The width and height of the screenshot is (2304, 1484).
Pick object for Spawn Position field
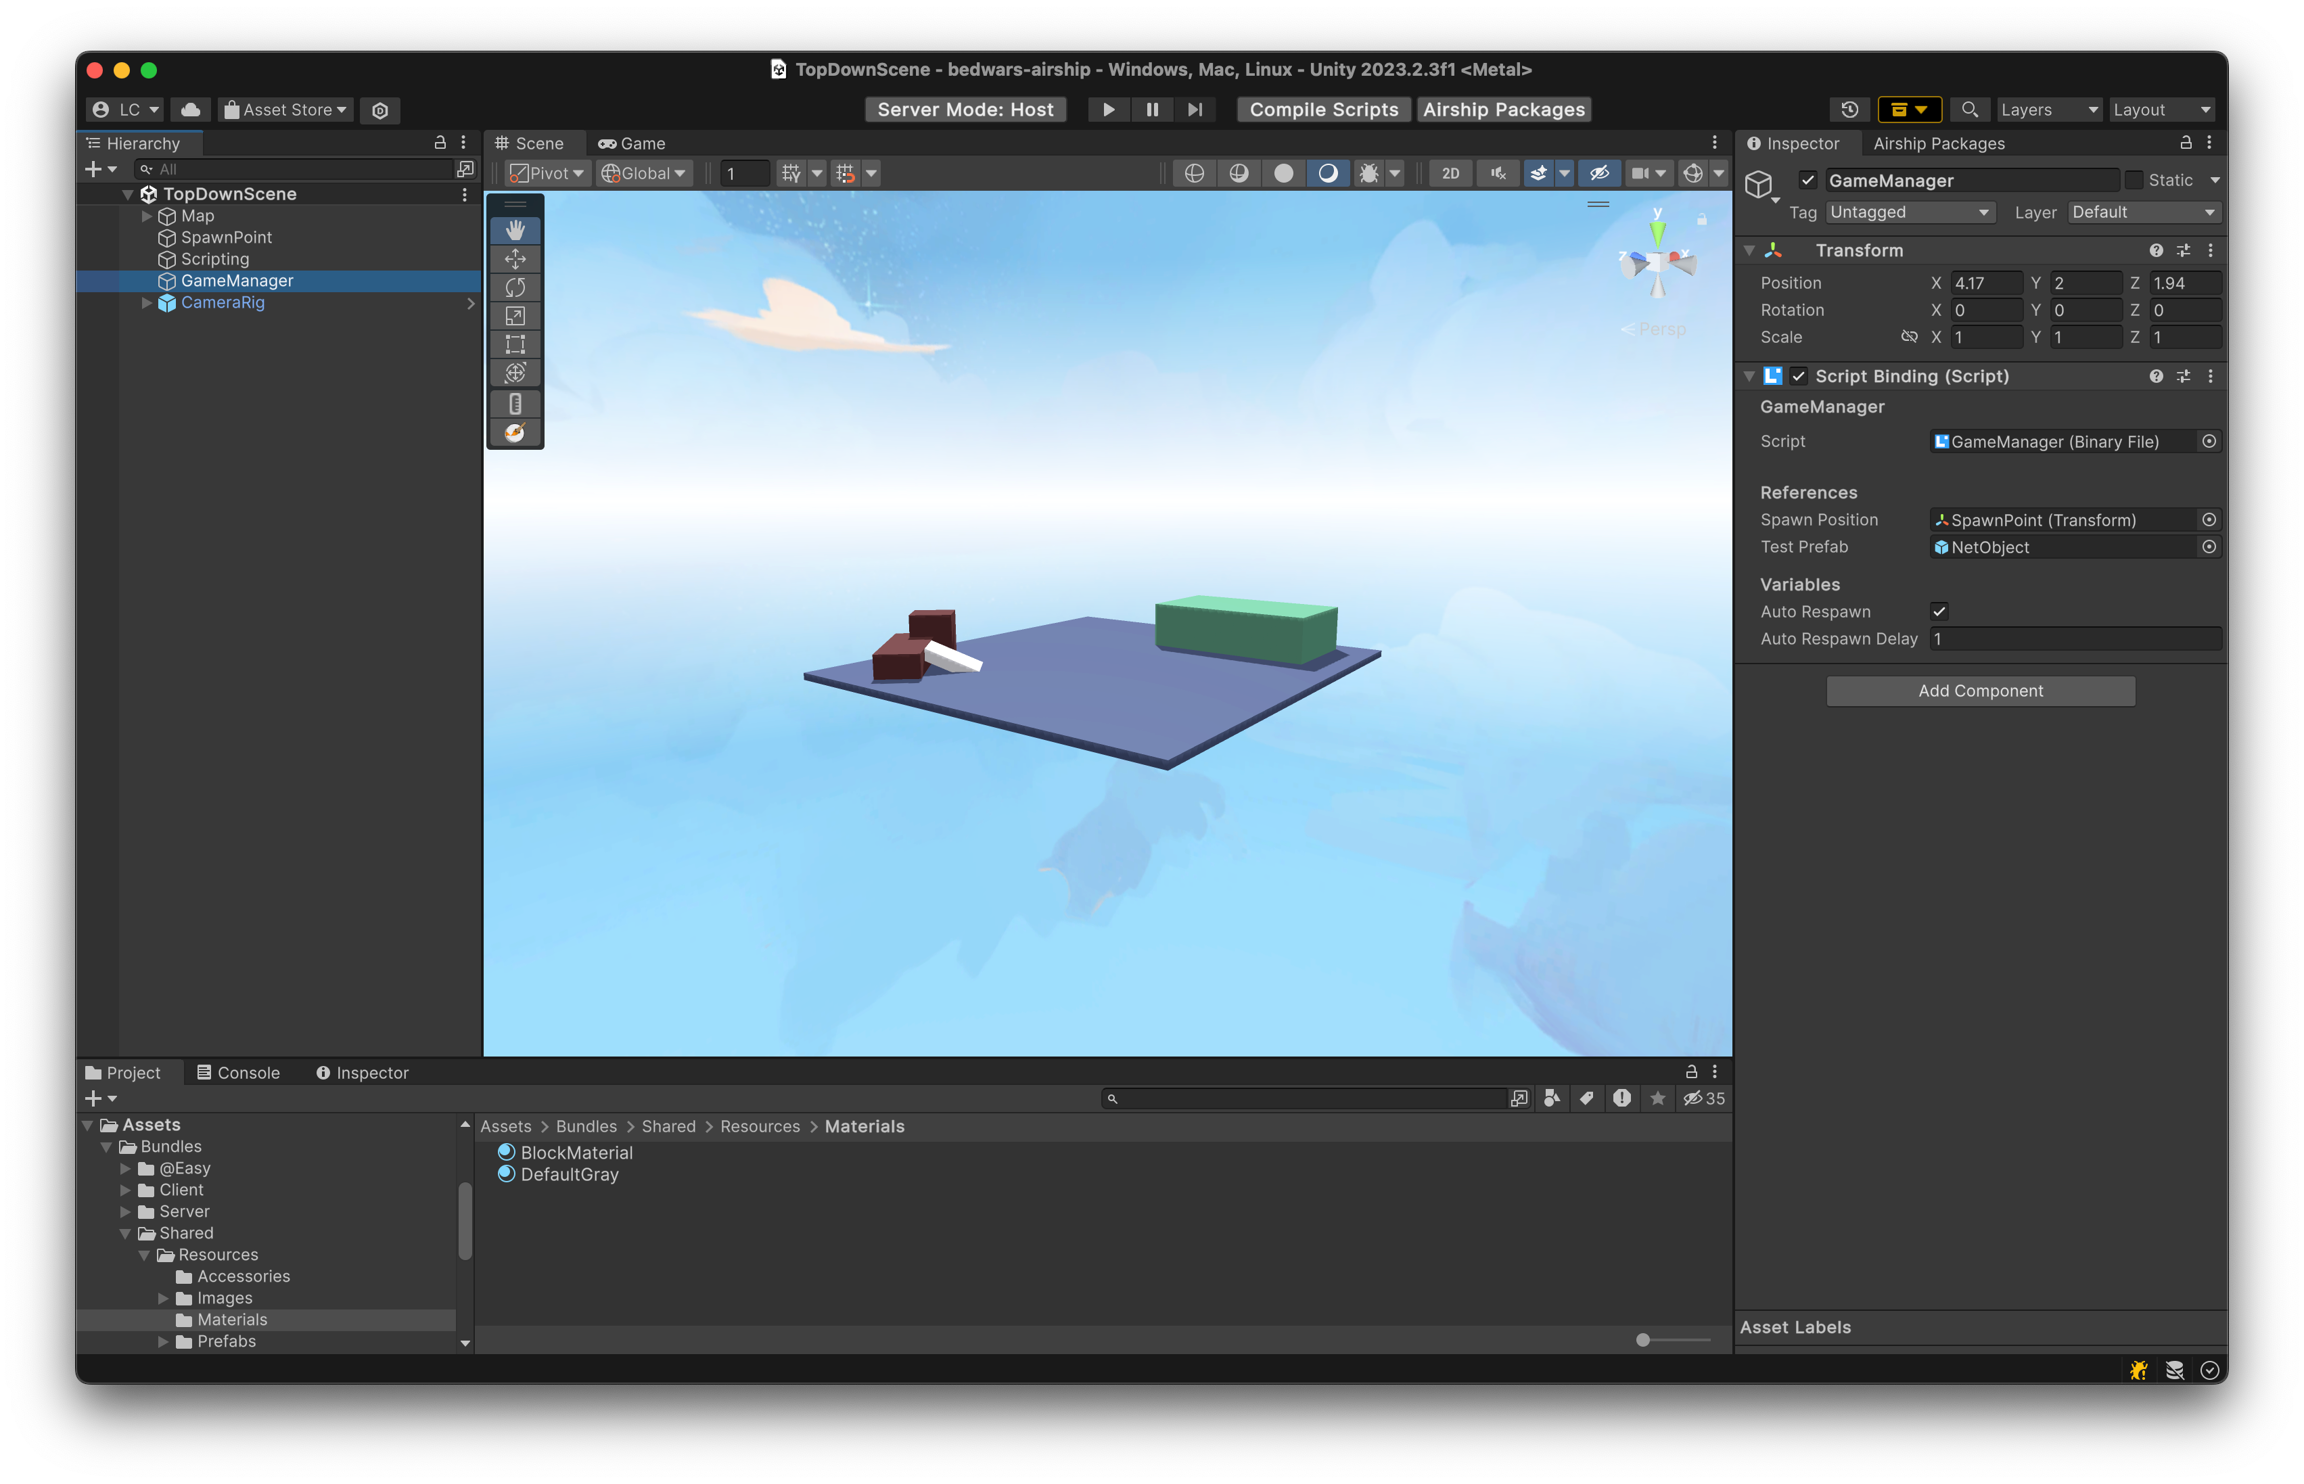(2209, 520)
